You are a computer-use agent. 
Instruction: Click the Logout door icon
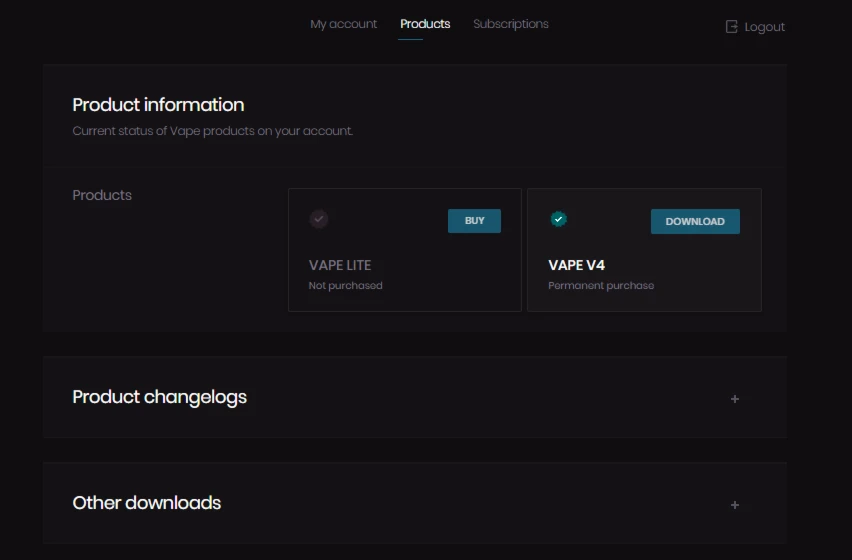731,27
